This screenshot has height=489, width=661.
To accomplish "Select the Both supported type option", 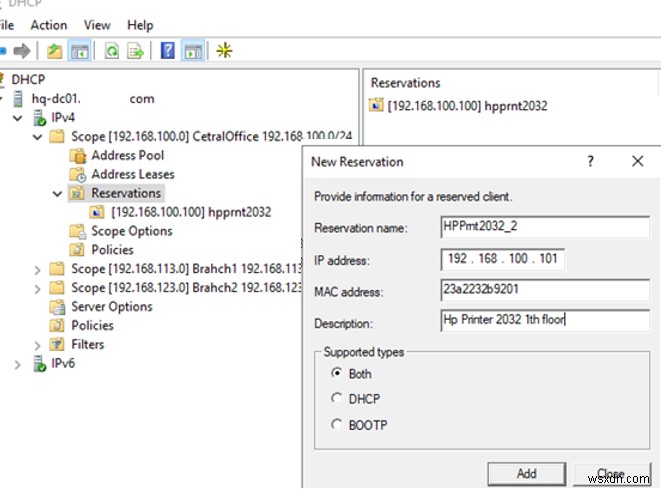I will pos(336,374).
